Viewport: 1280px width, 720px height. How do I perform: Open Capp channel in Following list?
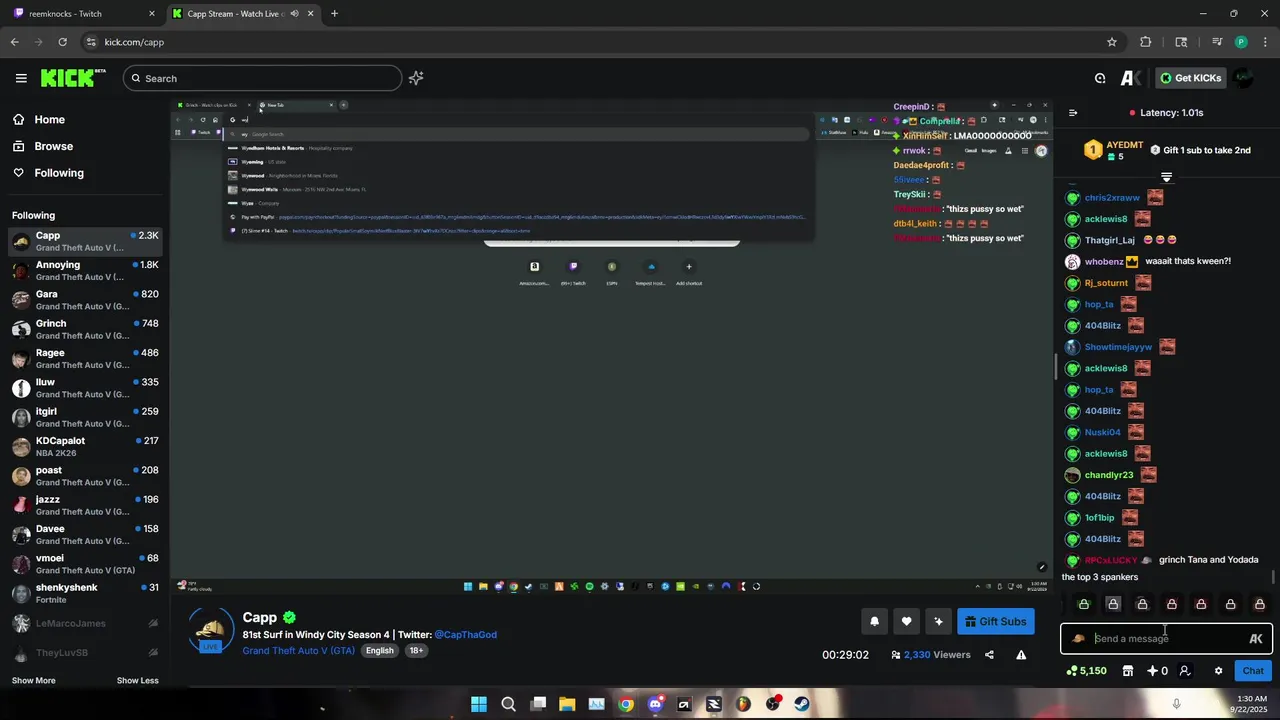(x=85, y=241)
